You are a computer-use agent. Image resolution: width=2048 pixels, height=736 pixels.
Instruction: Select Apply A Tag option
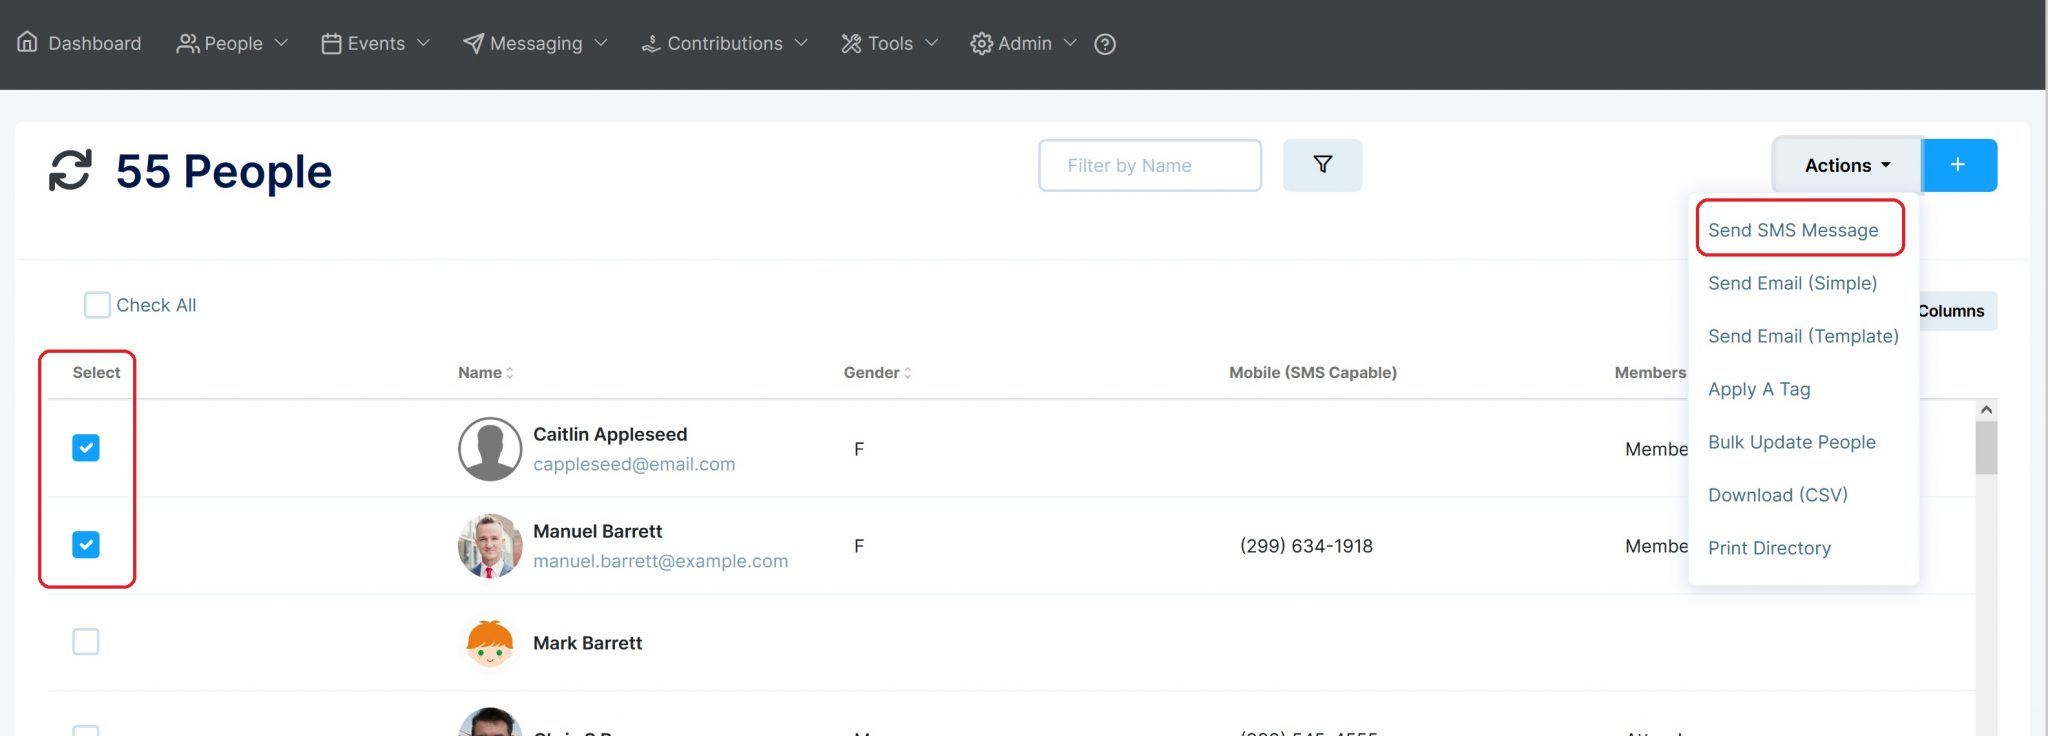coord(1759,389)
